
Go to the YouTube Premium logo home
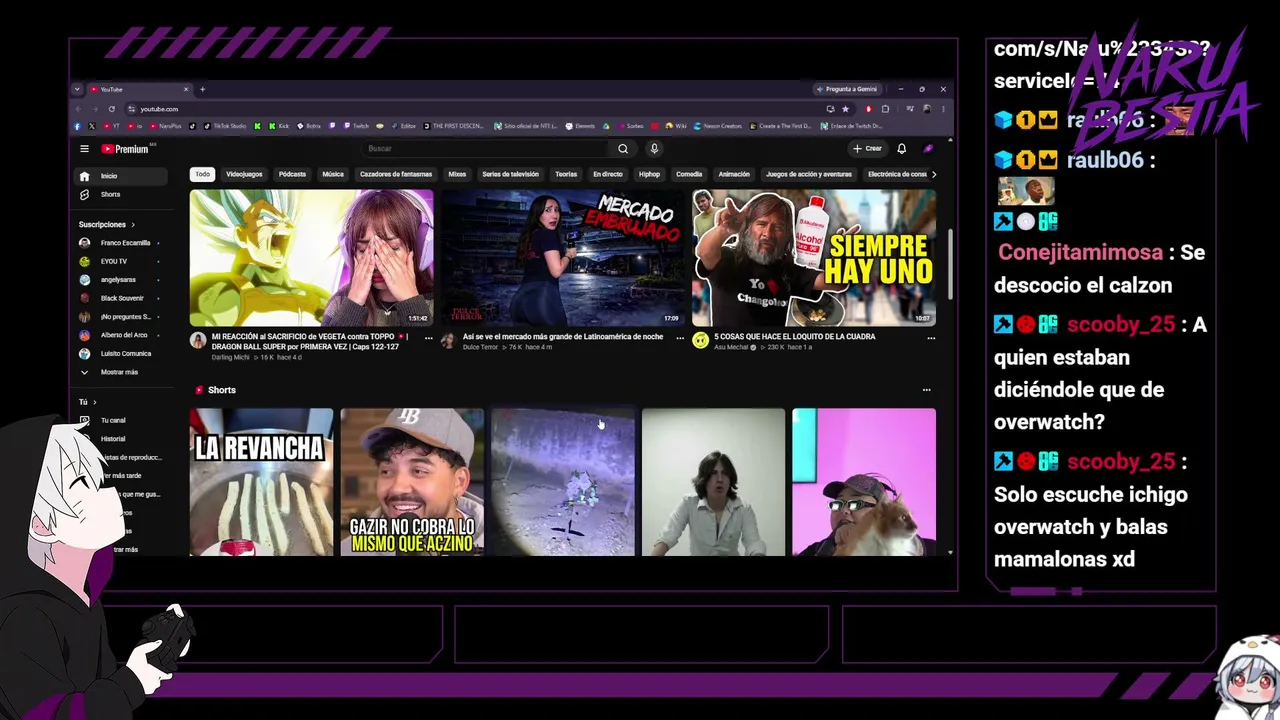click(125, 149)
